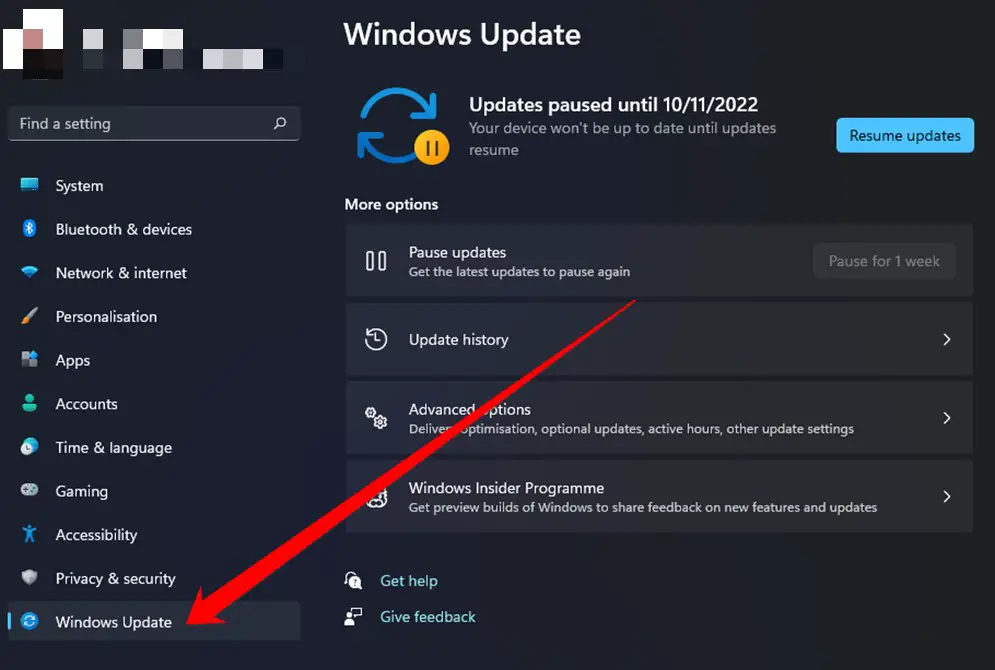Open Time & language settings
The height and width of the screenshot is (670, 995).
click(154, 447)
